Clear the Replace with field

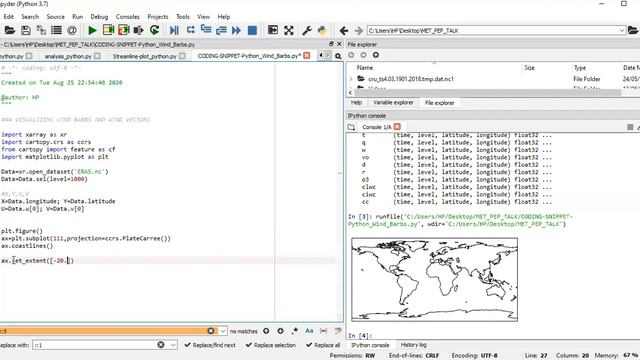click(x=161, y=345)
